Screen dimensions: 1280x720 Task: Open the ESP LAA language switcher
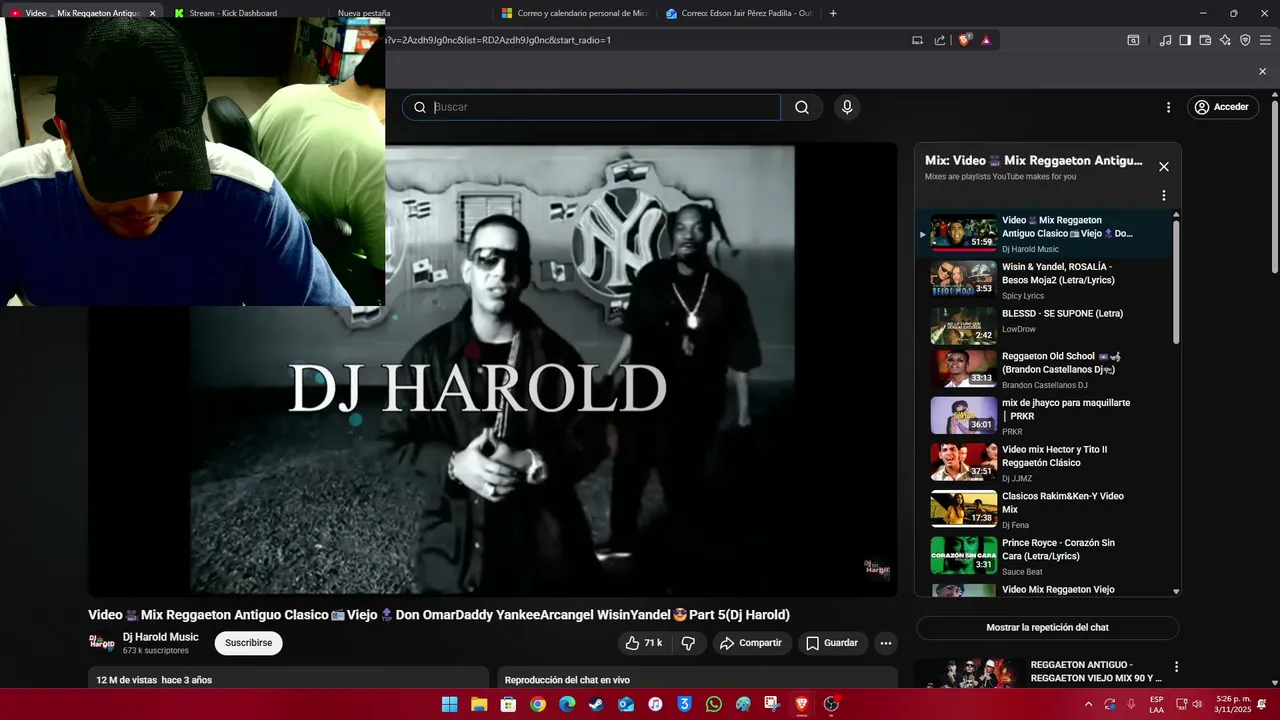point(1156,704)
